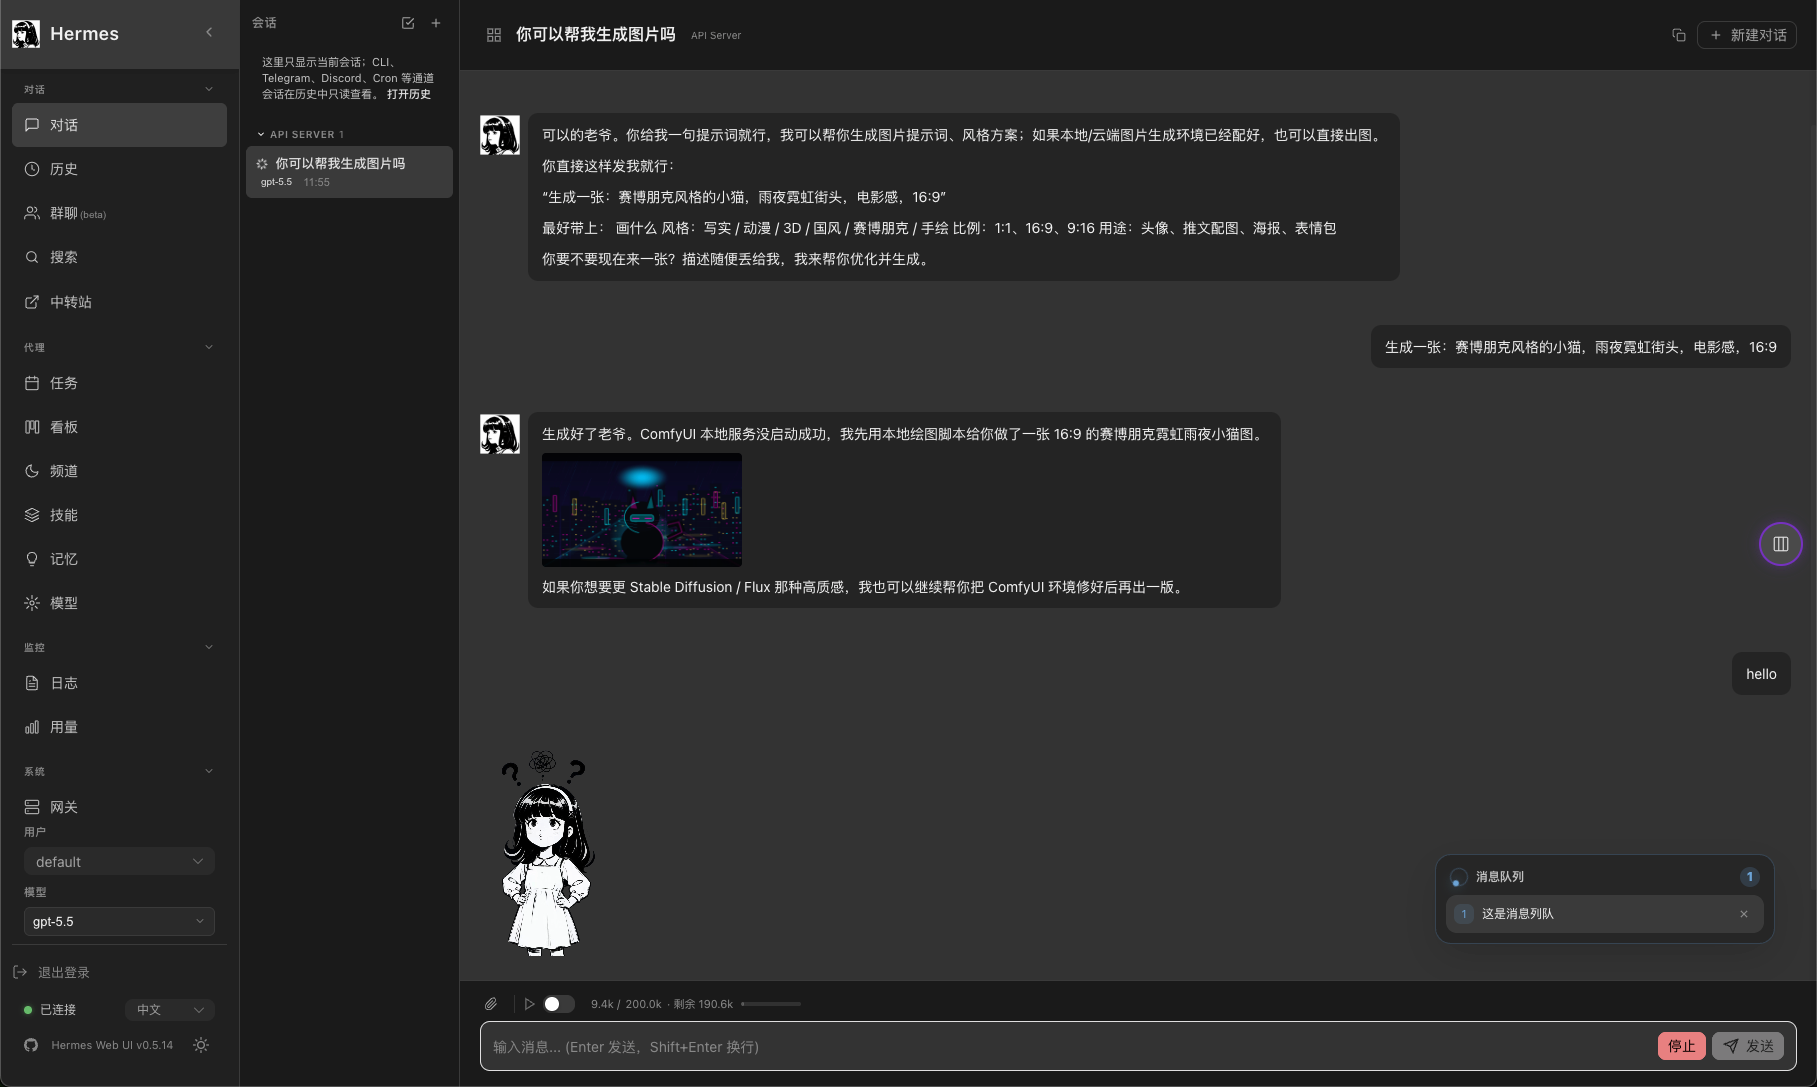
Task: Click the queued message 这是消息列队
Action: [1604, 914]
